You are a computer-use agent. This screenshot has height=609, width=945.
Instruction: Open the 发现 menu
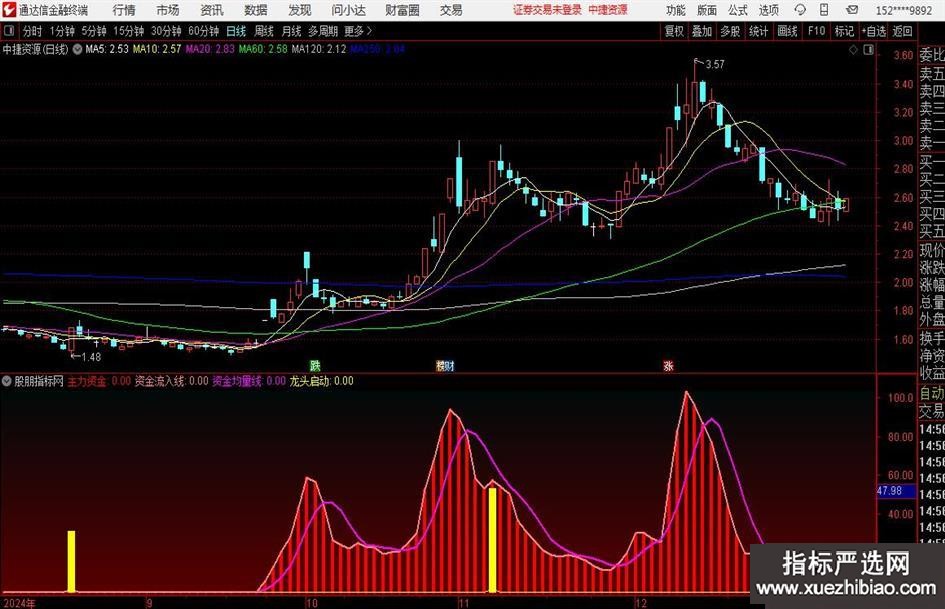pyautogui.click(x=300, y=10)
